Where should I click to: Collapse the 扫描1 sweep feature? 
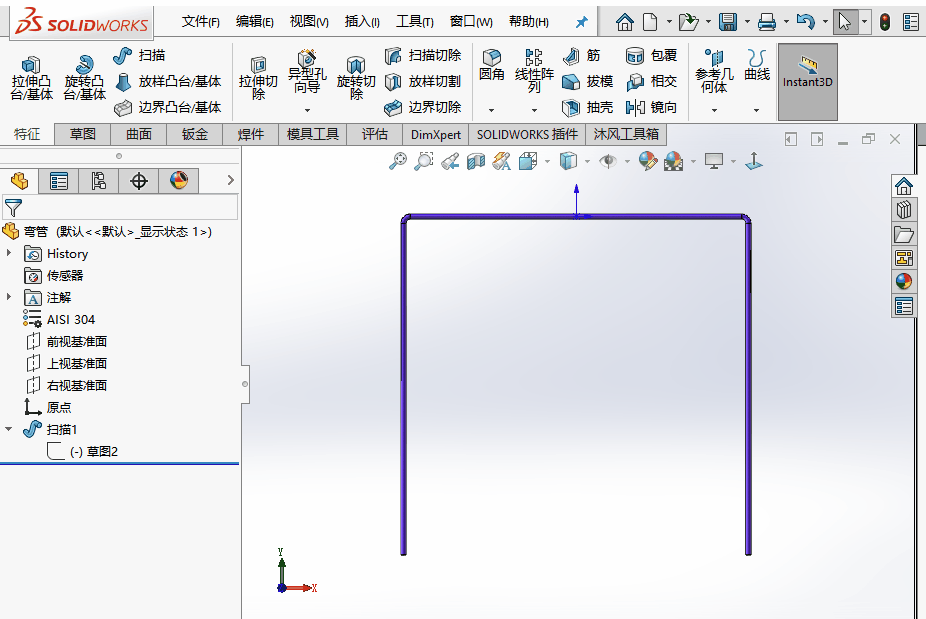[9, 429]
